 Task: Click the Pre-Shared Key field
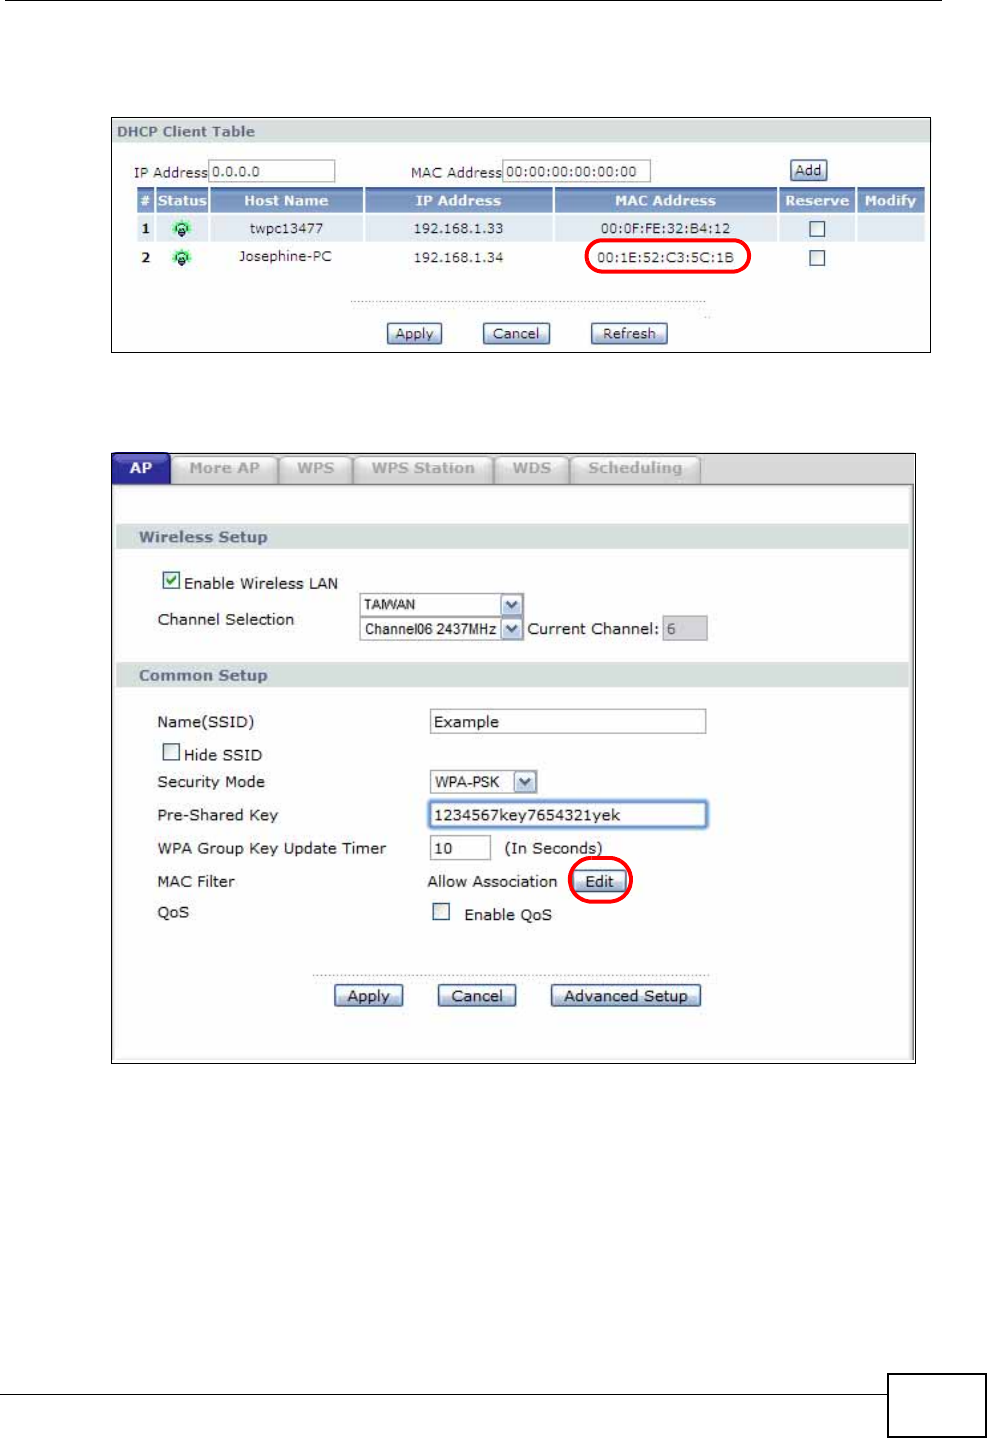click(x=568, y=815)
